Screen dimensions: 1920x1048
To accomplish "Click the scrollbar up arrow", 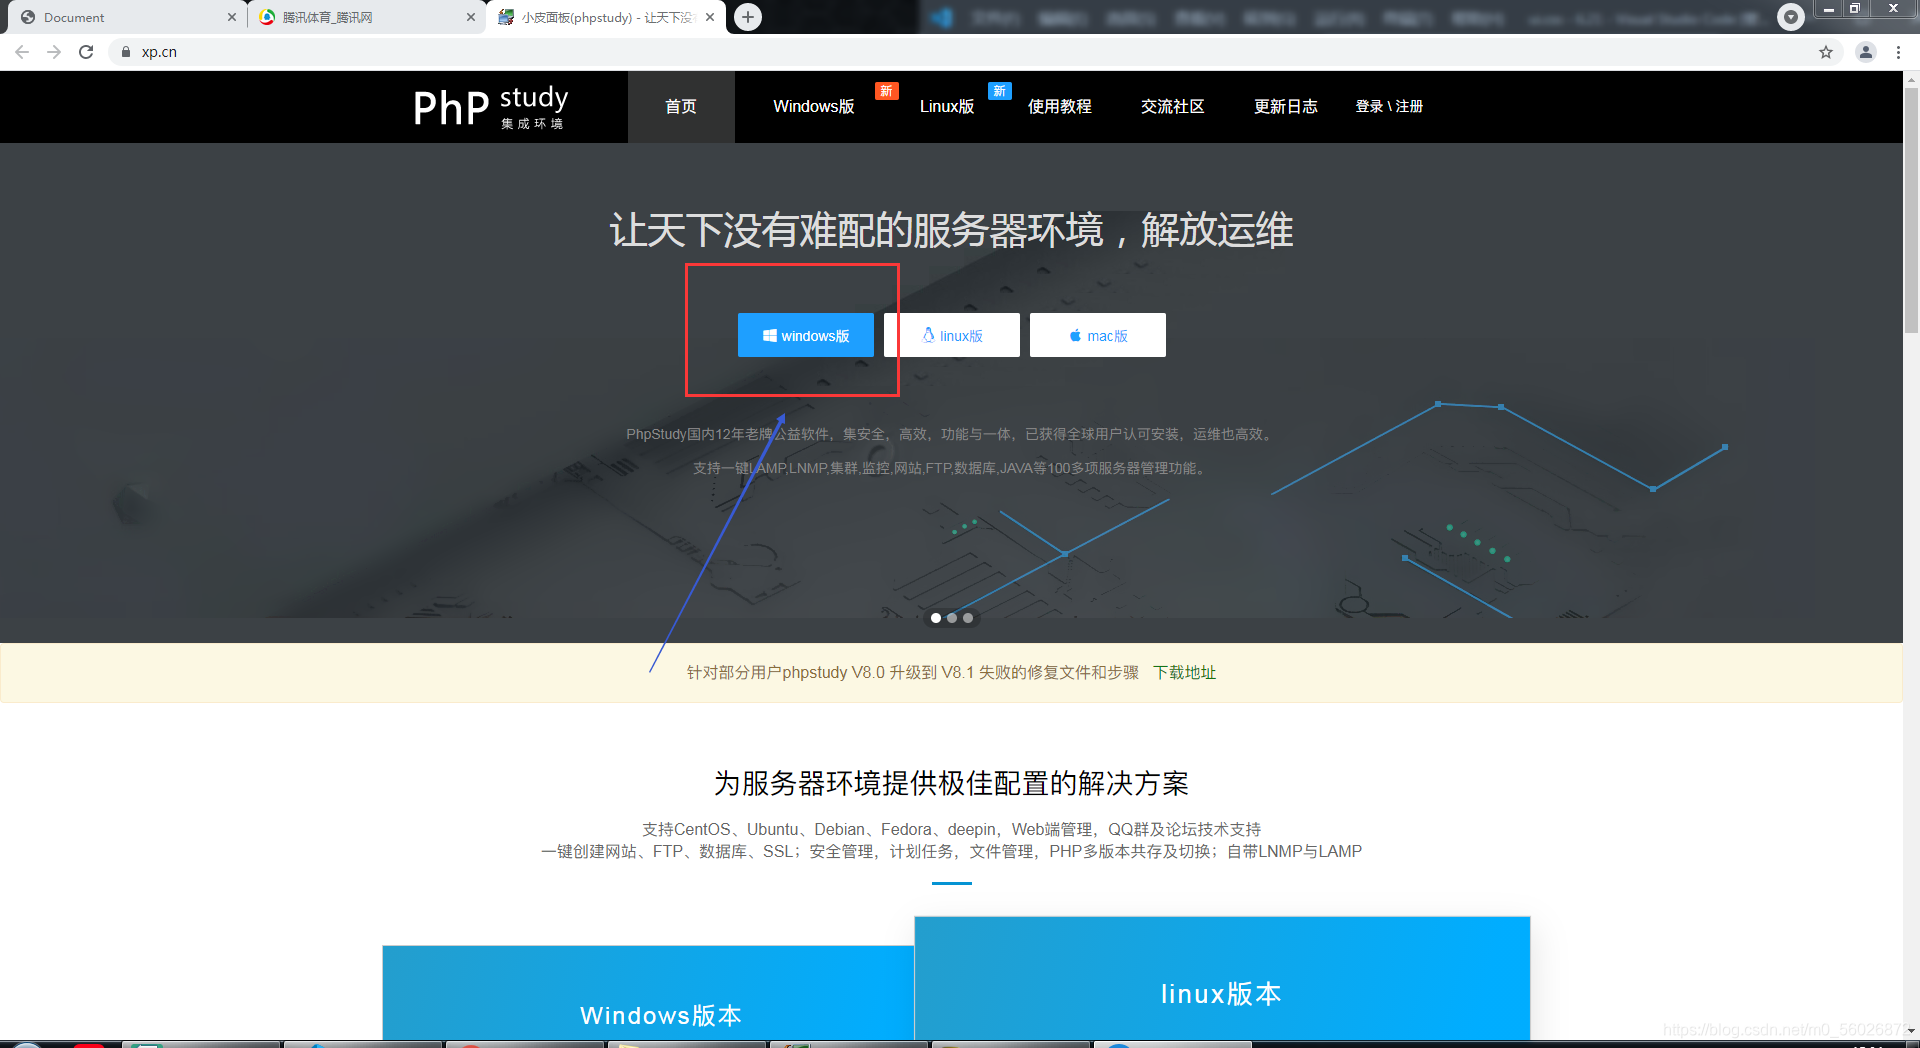I will coord(1911,79).
